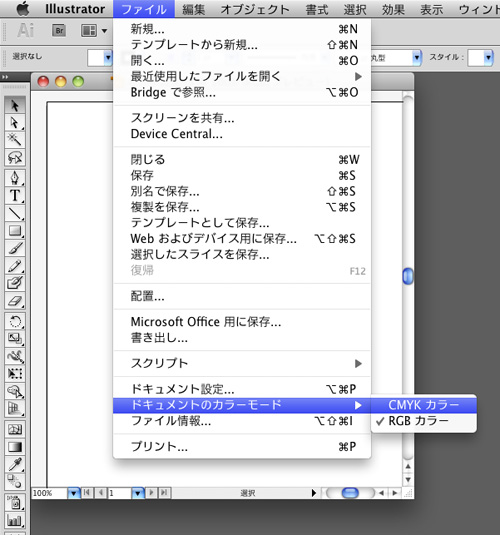The image size is (500, 535).
Task: Go to first artboard button
Action: click(87, 492)
